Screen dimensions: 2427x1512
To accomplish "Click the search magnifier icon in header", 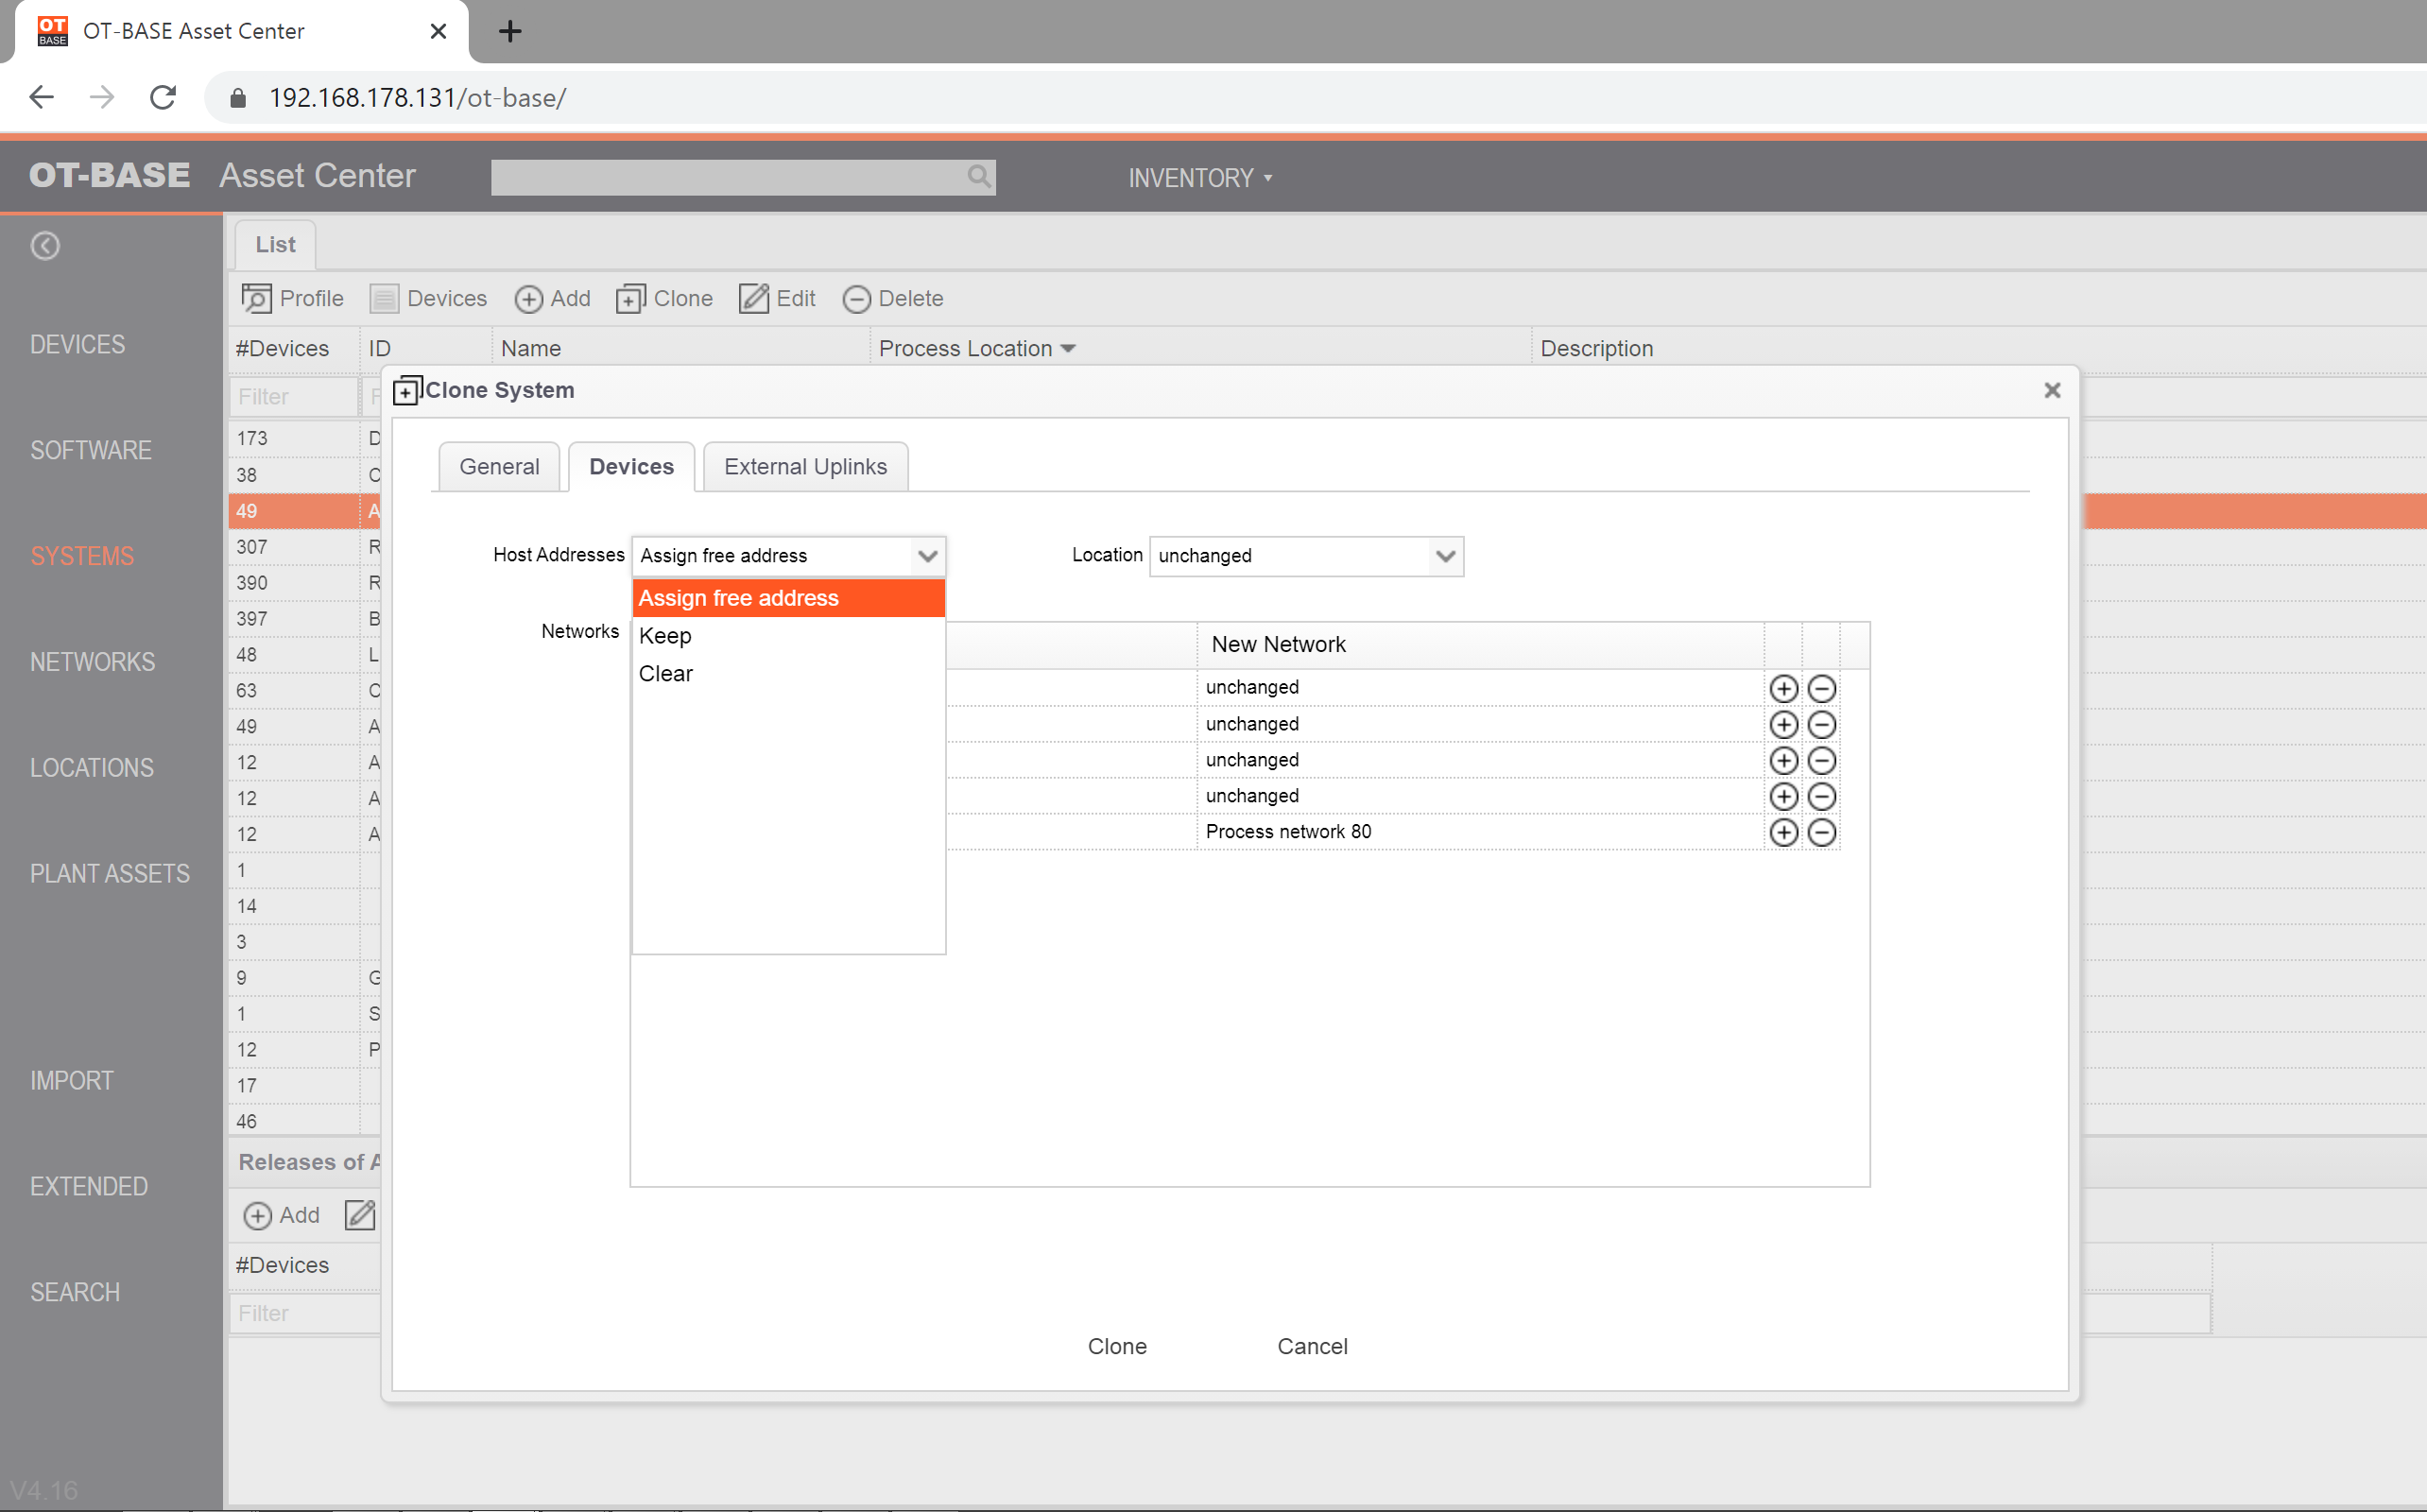I will (x=979, y=177).
